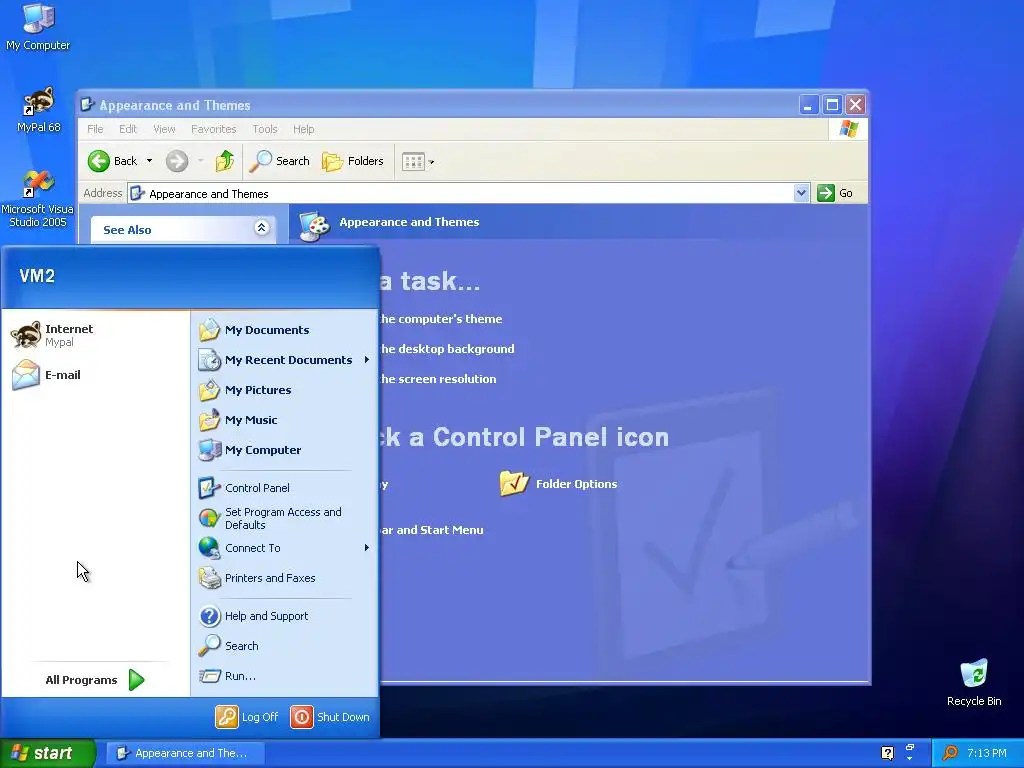
Task: Open the Tools menu
Action: (265, 129)
